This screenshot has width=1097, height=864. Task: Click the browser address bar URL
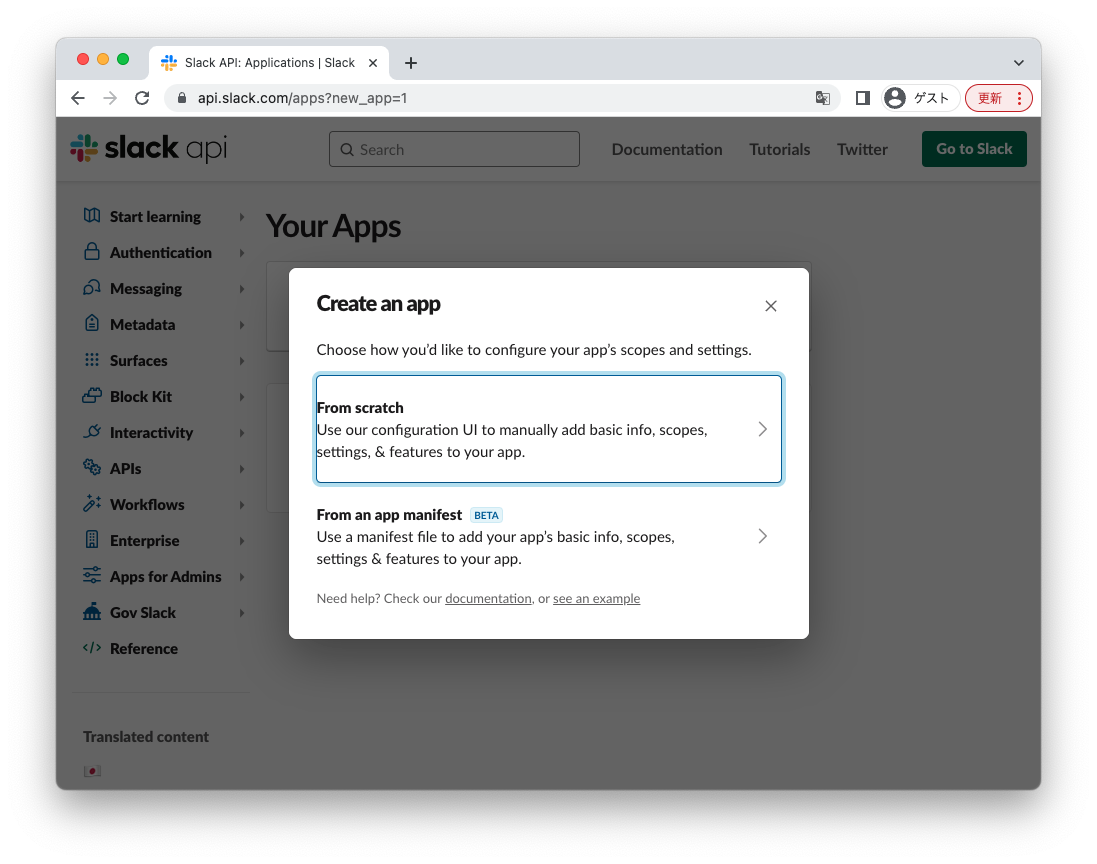pyautogui.click(x=302, y=98)
